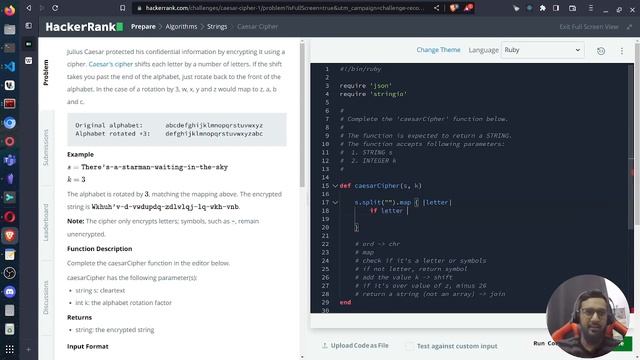Image resolution: width=640 pixels, height=360 pixels.
Task: Open the Language dropdown showing Ruby
Action: (x=542, y=50)
